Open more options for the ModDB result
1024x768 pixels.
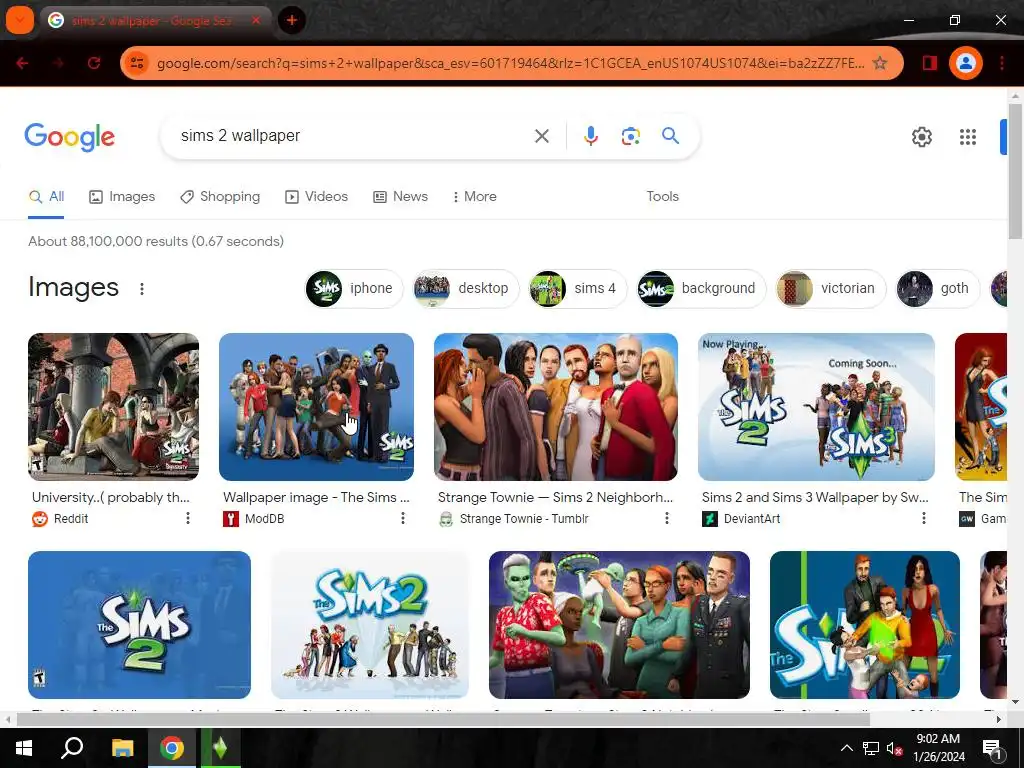[x=403, y=519]
